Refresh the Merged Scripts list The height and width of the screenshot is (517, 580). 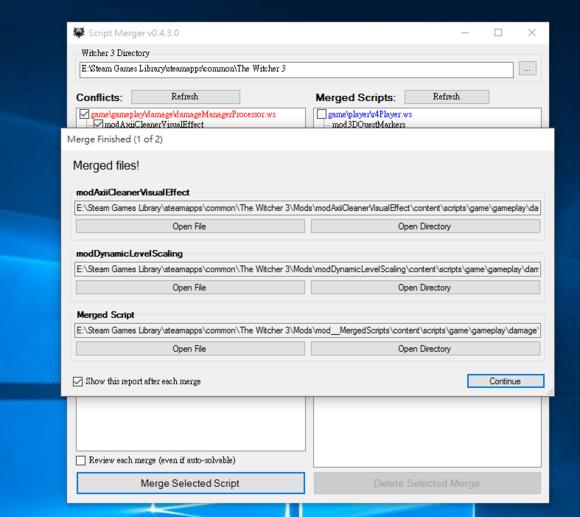point(446,97)
